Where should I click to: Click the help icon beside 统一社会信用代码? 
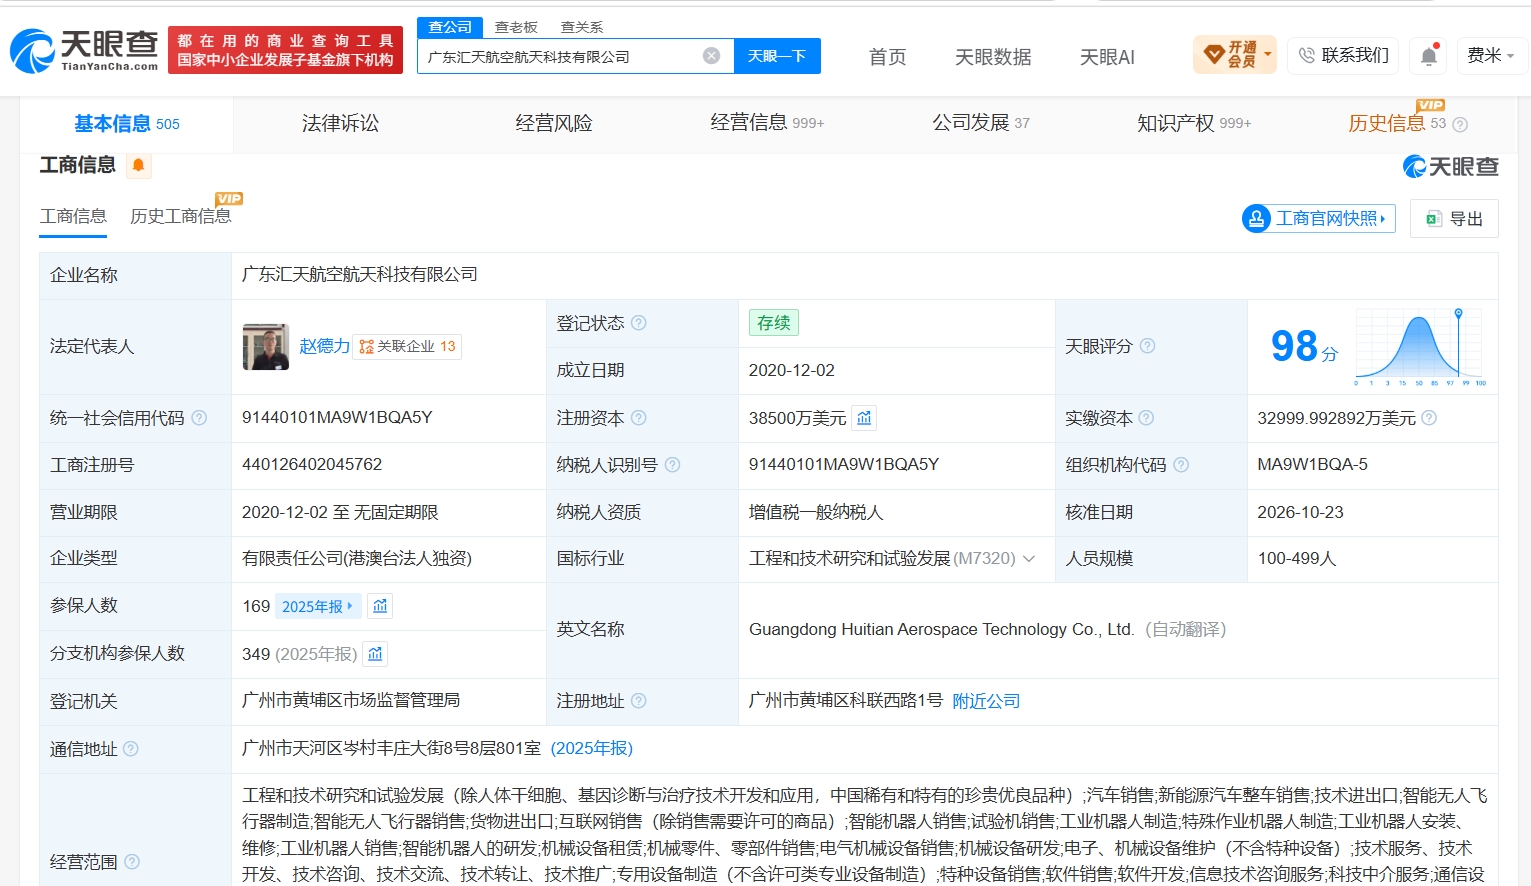click(x=199, y=418)
